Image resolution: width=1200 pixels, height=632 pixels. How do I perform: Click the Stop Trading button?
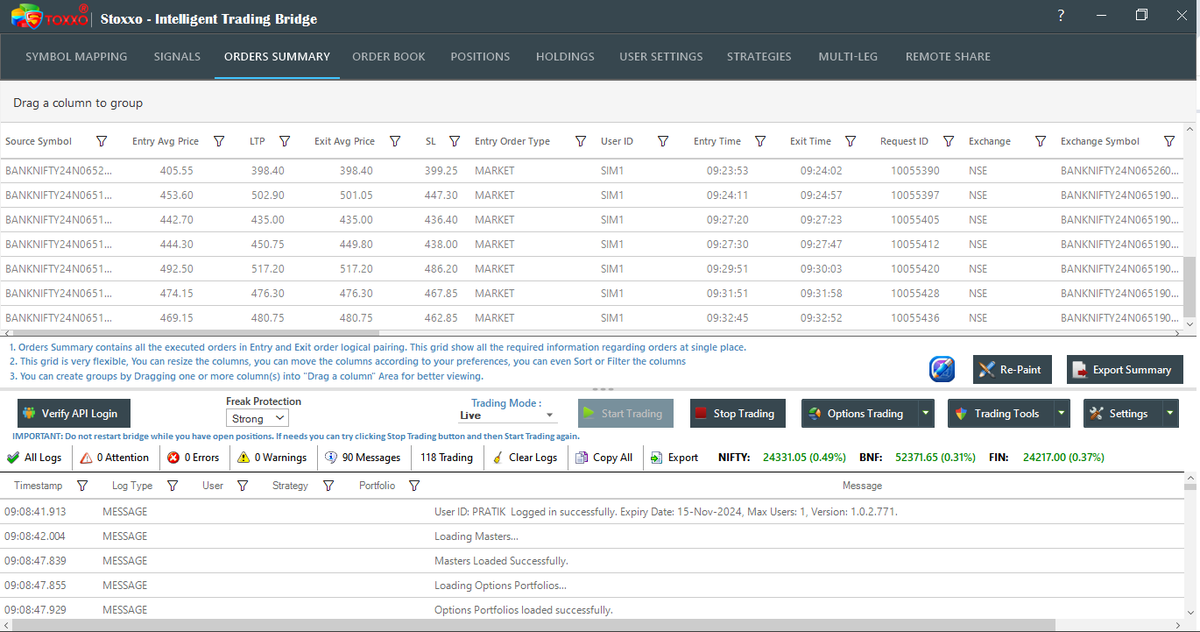[x=737, y=413]
